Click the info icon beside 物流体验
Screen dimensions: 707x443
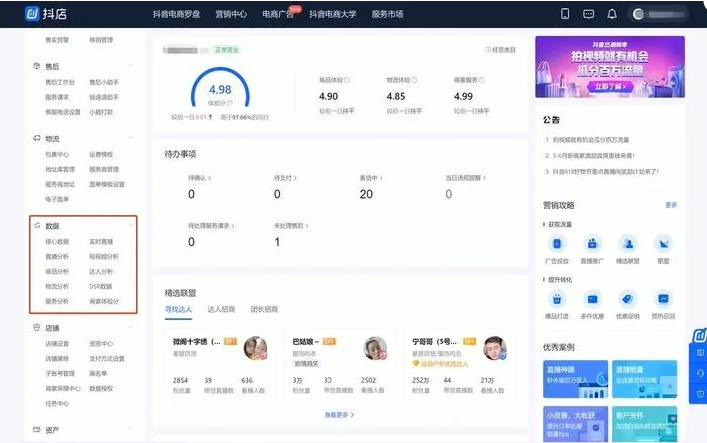click(x=414, y=80)
